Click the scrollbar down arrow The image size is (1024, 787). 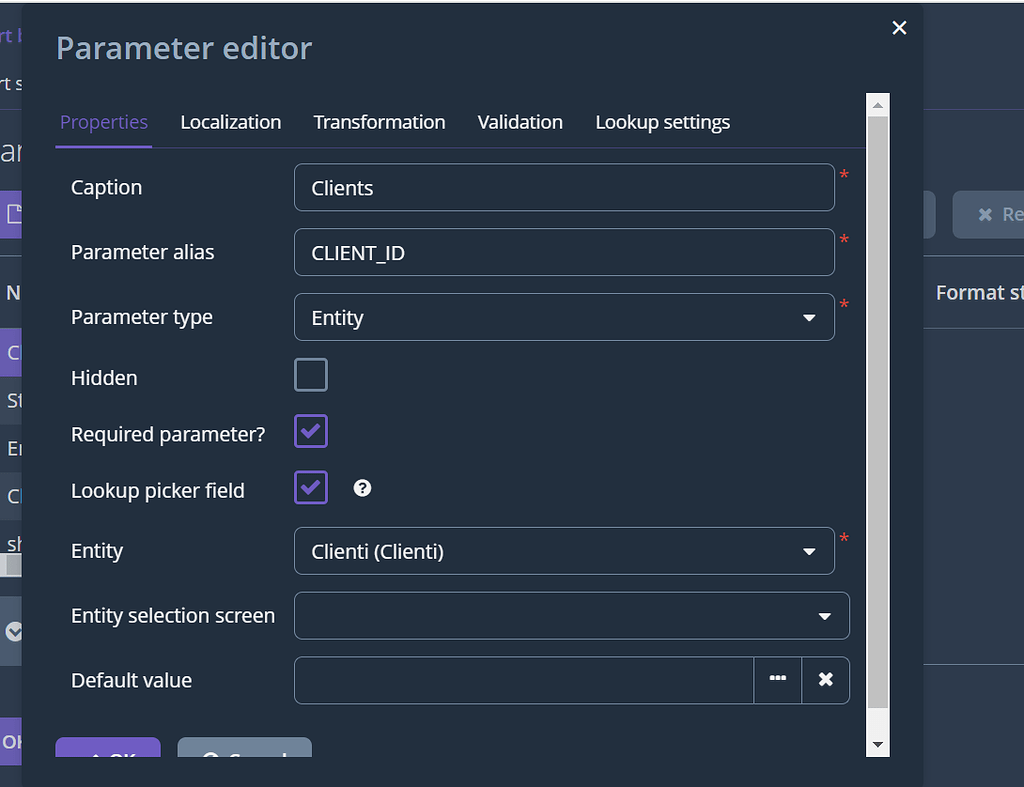click(x=877, y=744)
